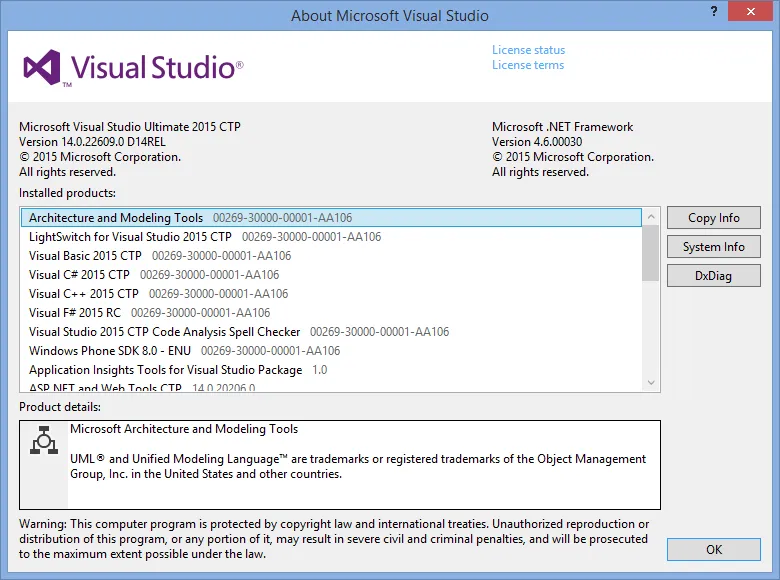Click the Installed products label
Viewport: 780px width, 580px height.
coord(67,193)
